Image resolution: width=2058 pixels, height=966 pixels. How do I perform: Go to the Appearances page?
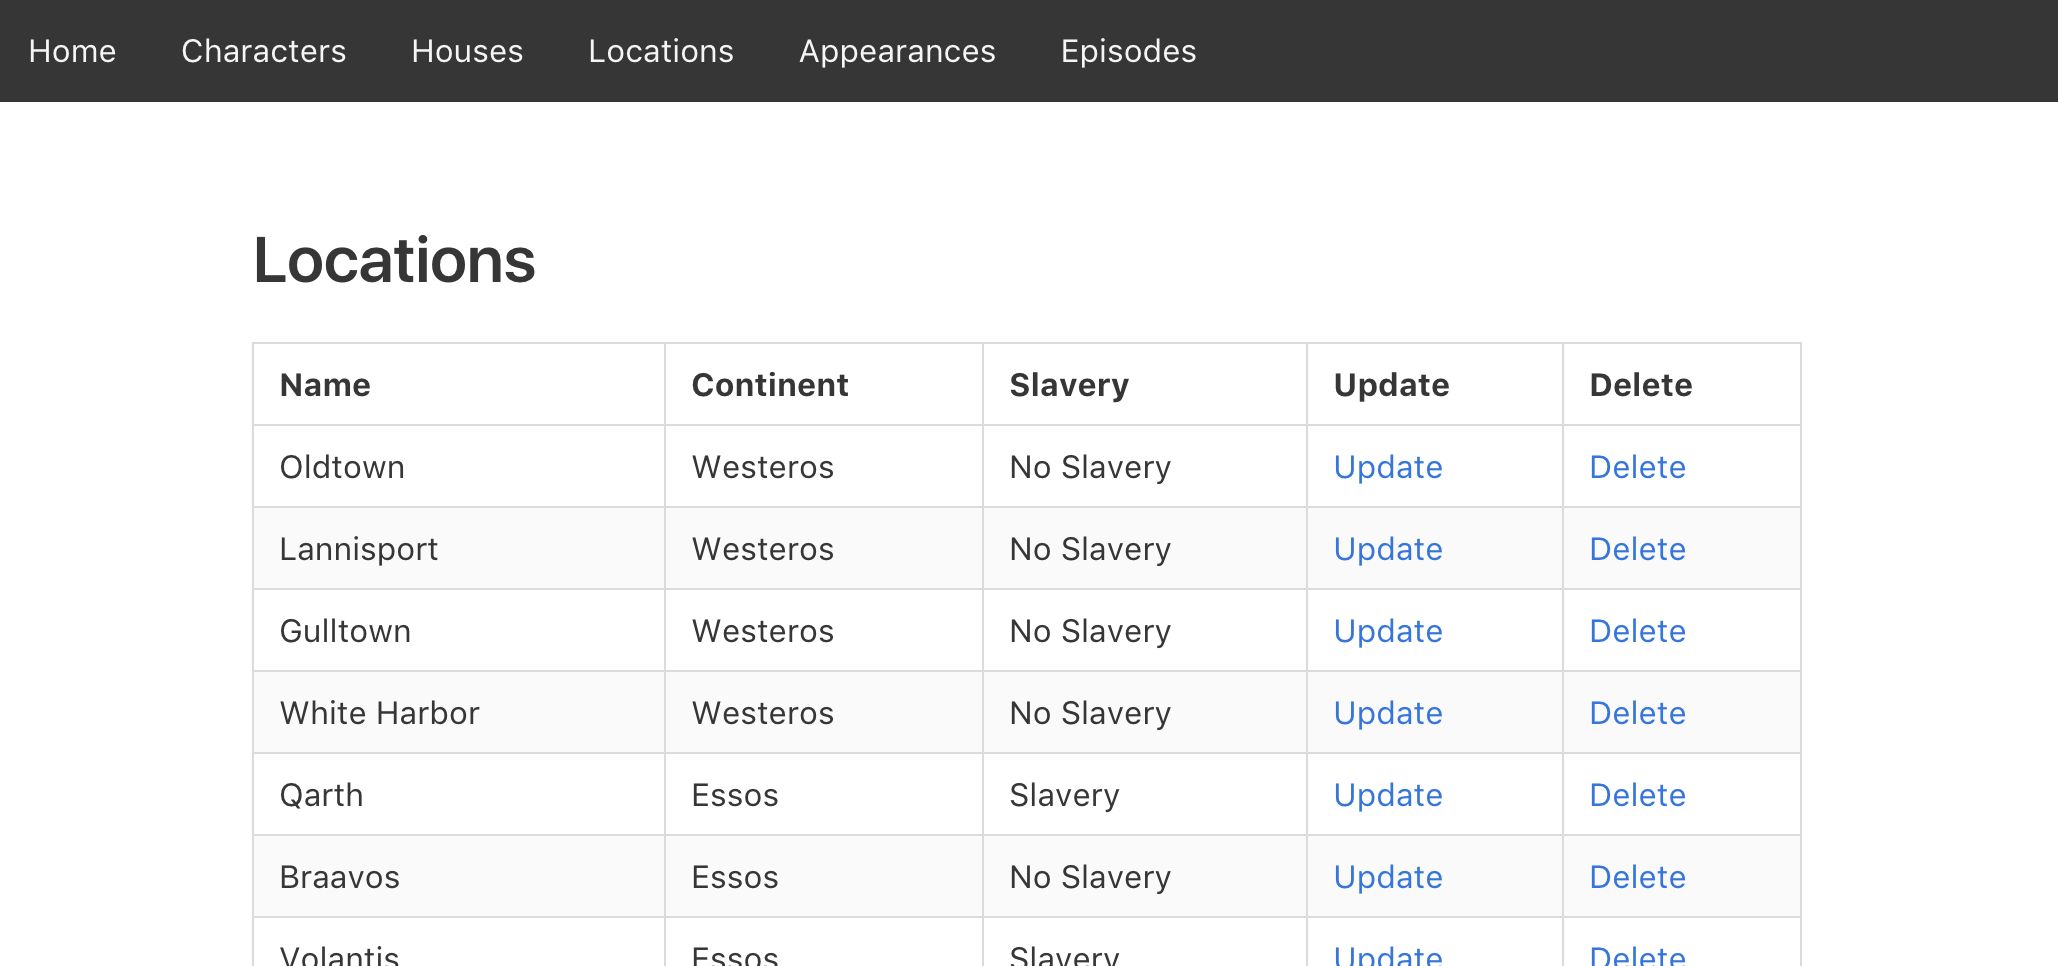click(897, 51)
